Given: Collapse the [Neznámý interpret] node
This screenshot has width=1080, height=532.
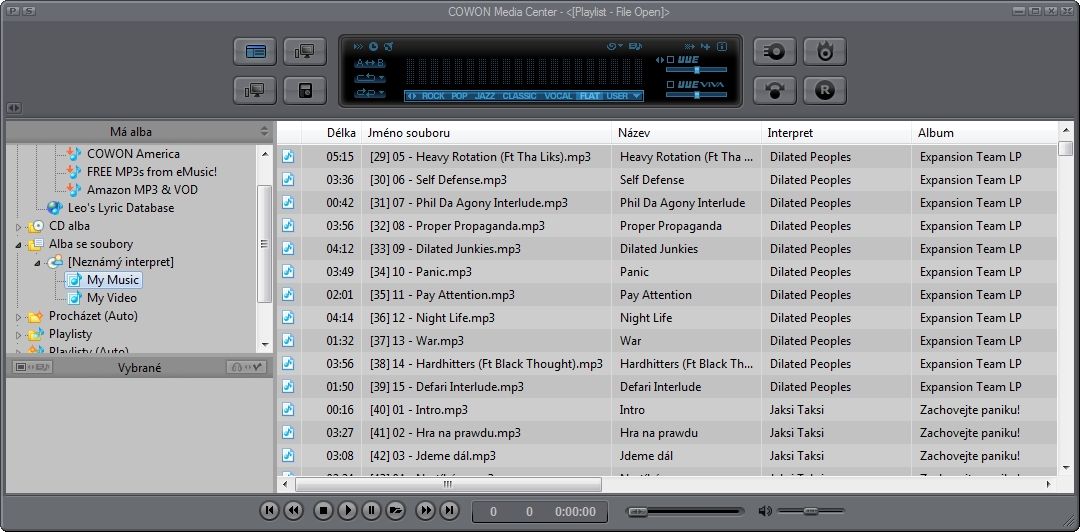Looking at the screenshot, I should [x=38, y=263].
